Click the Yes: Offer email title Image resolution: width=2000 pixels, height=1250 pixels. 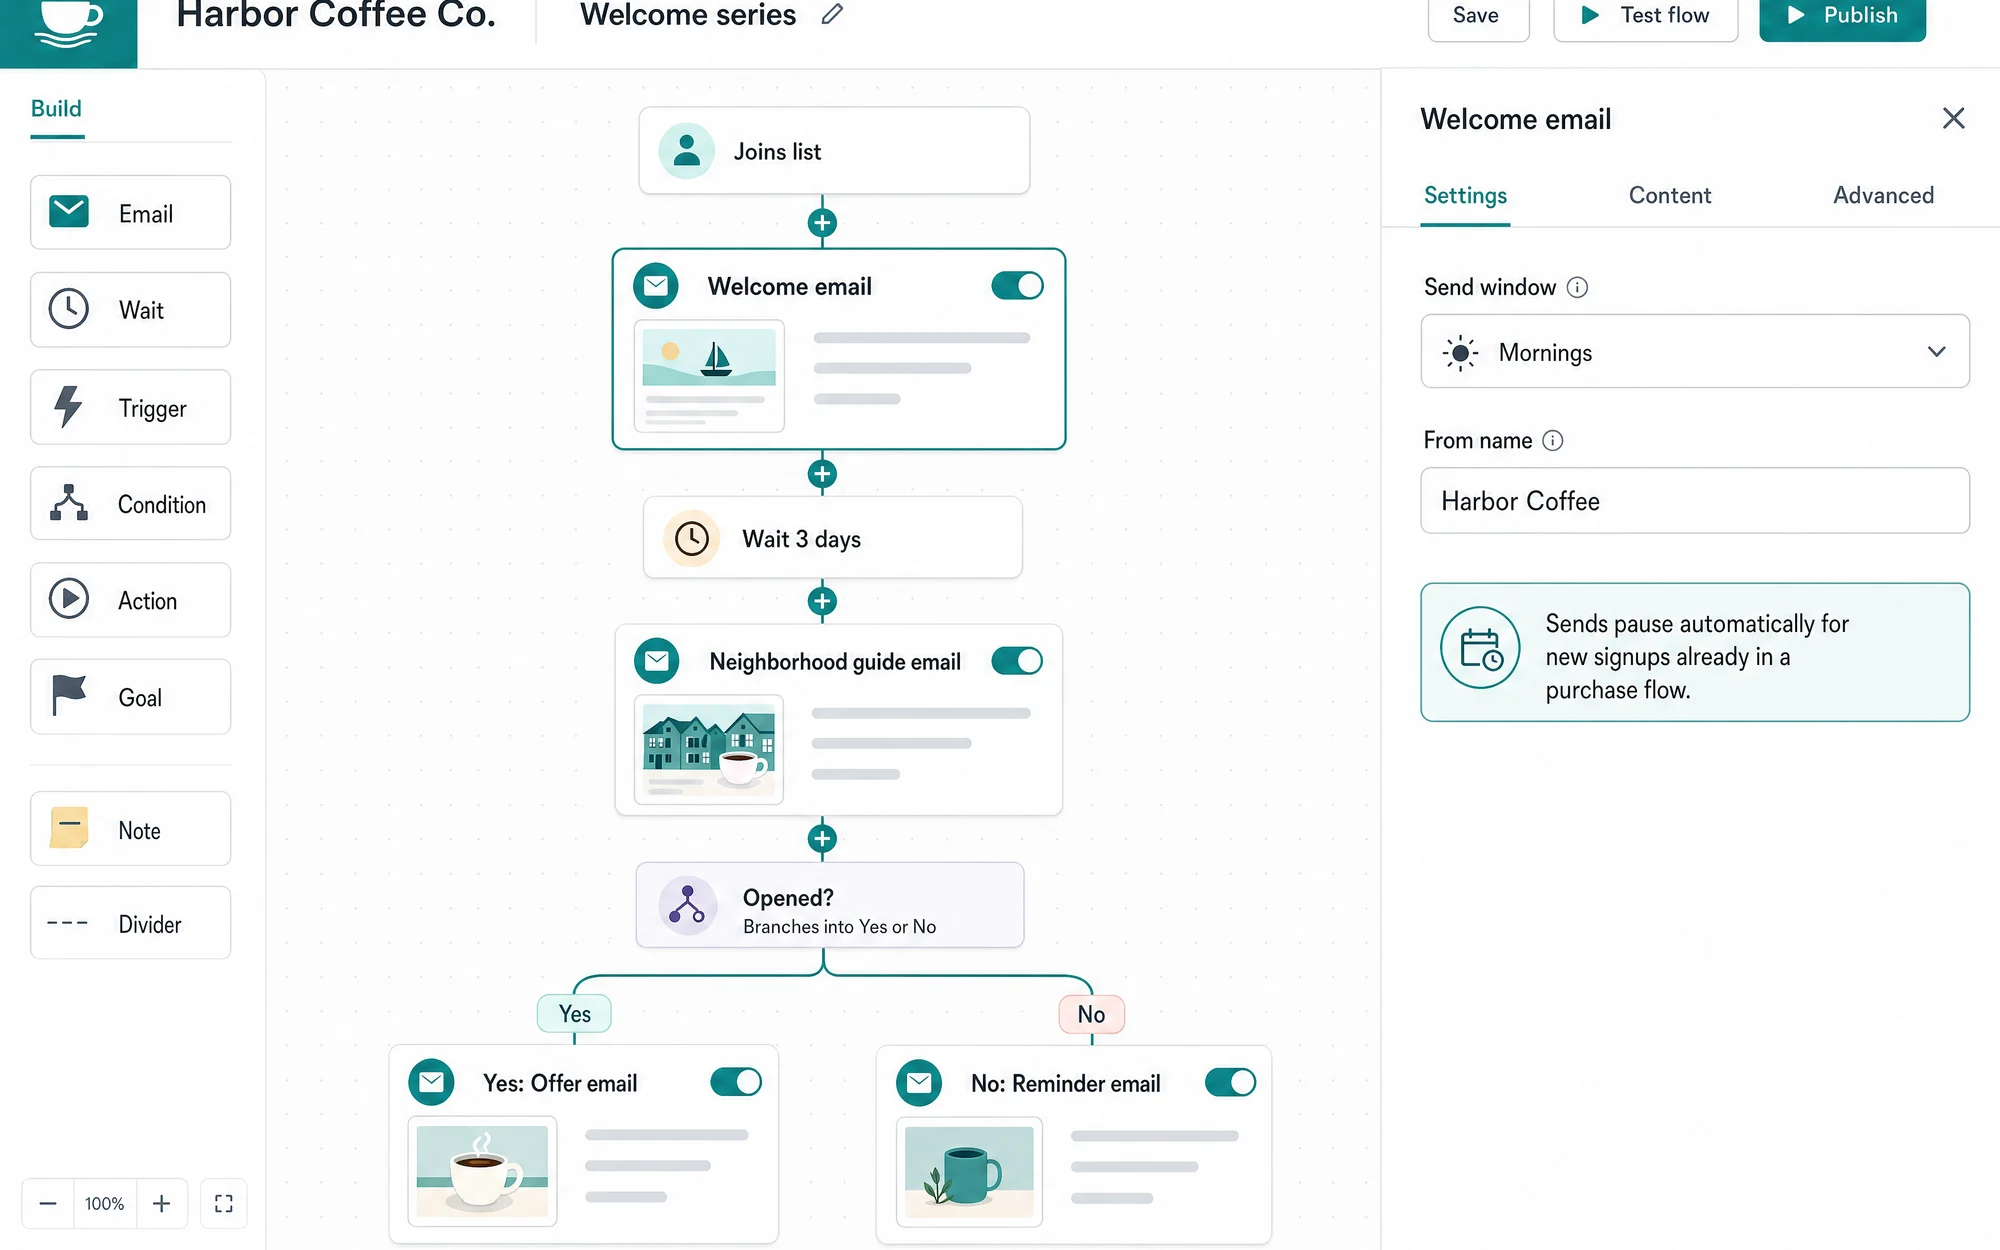pyautogui.click(x=560, y=1083)
